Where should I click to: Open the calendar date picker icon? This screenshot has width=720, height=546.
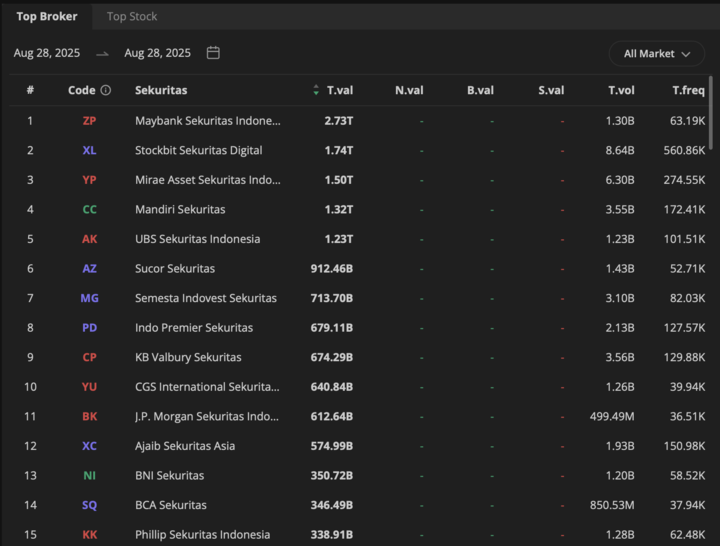213,53
